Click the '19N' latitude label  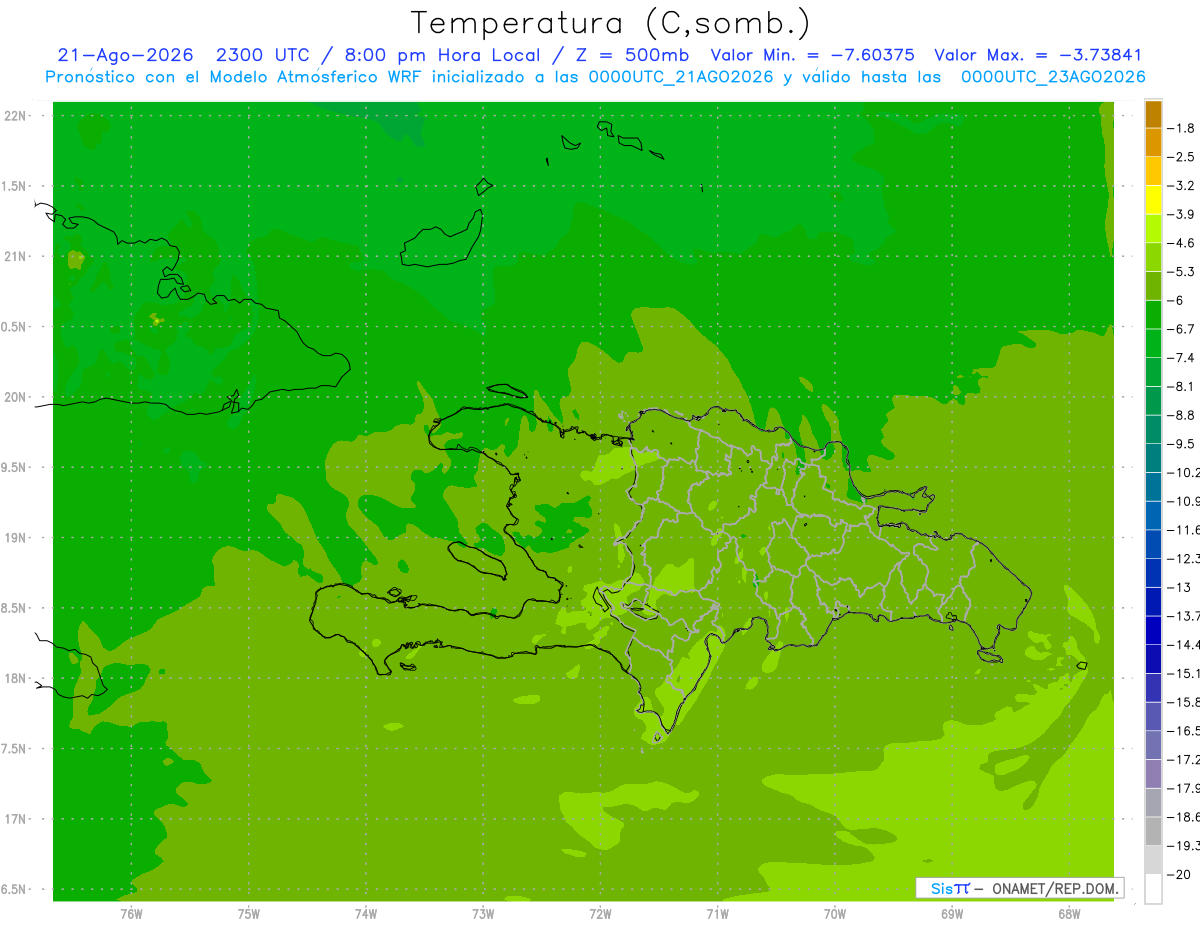click(16, 538)
